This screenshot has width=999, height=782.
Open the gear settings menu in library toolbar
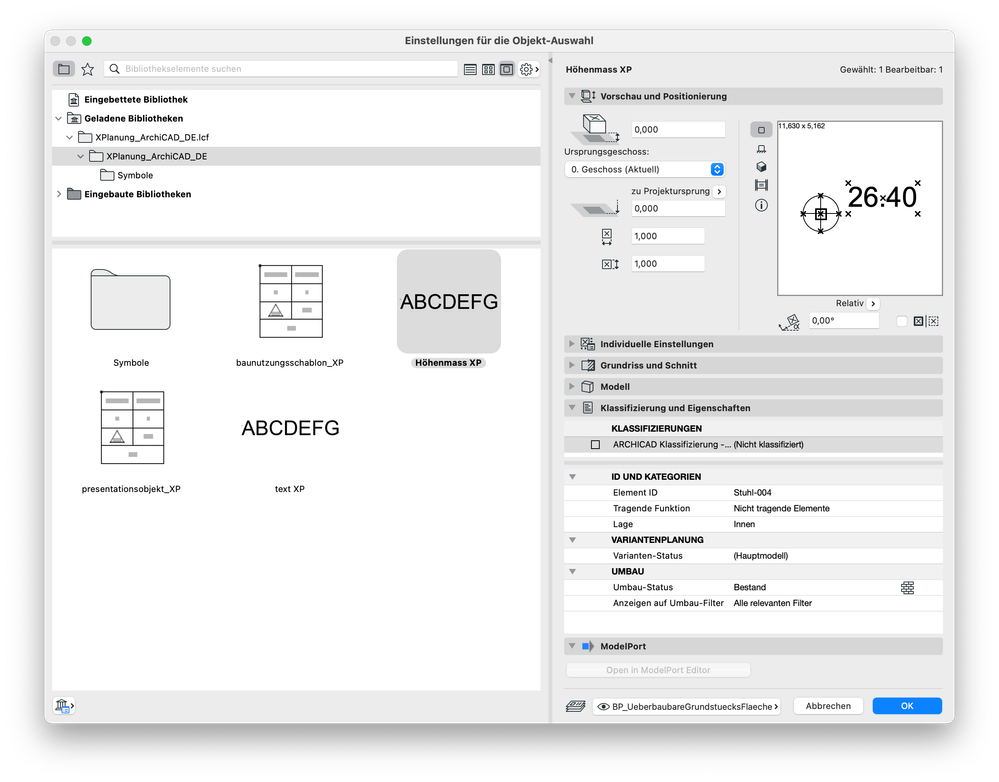[529, 69]
